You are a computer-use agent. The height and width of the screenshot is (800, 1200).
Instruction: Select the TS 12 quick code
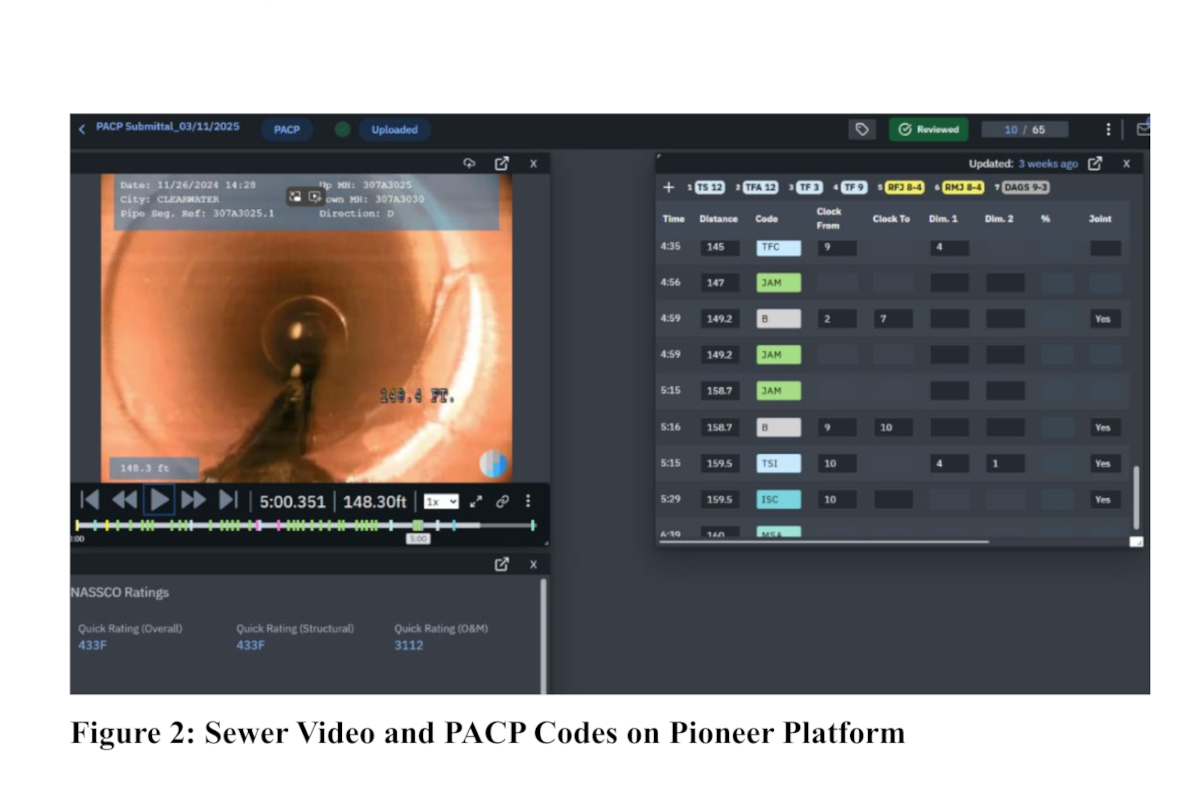pos(709,187)
